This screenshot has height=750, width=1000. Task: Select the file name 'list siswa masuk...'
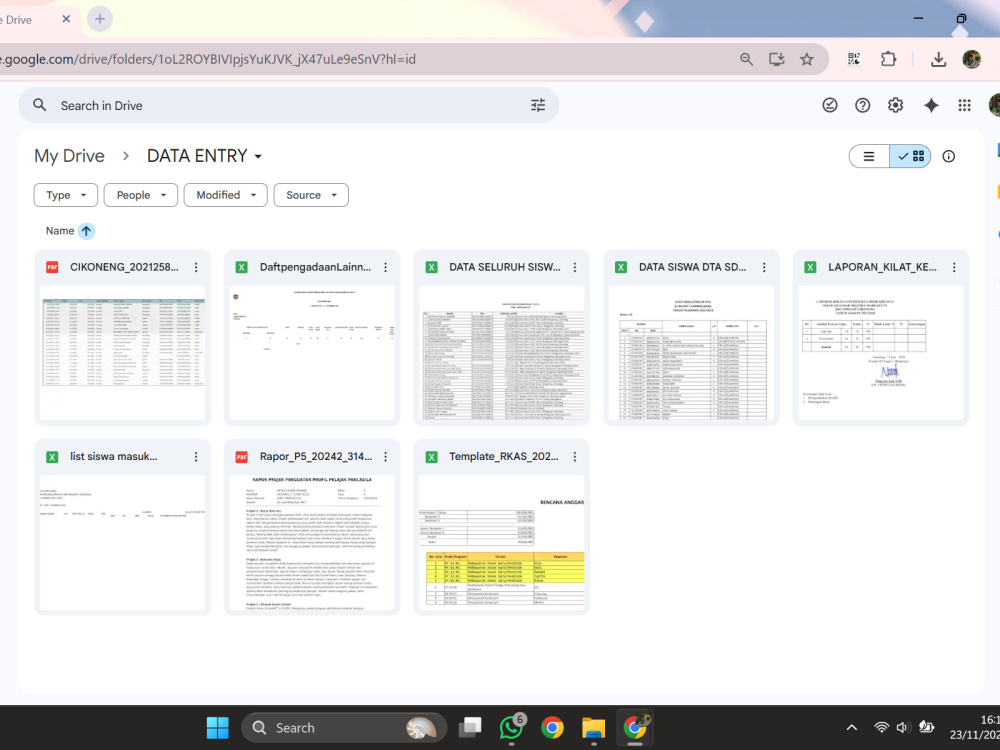(x=114, y=457)
